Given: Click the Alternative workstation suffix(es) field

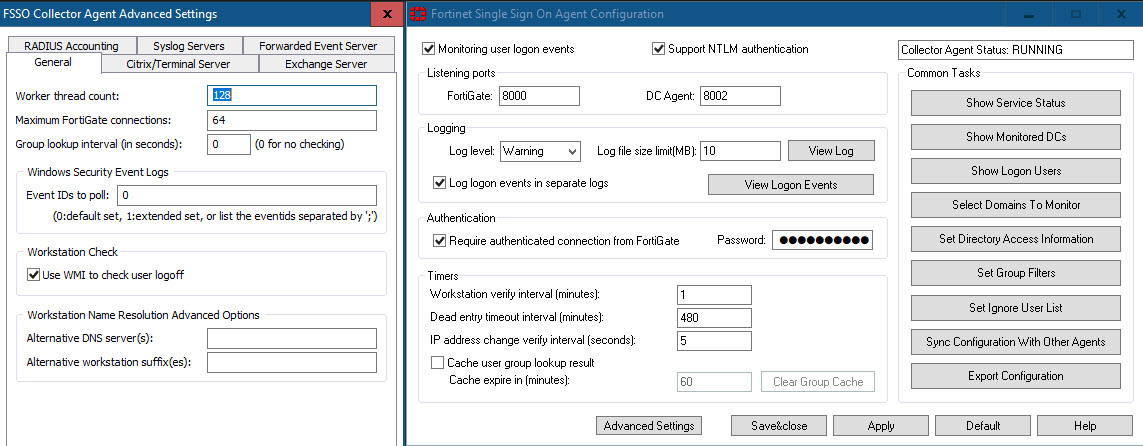Looking at the screenshot, I should pos(292,363).
